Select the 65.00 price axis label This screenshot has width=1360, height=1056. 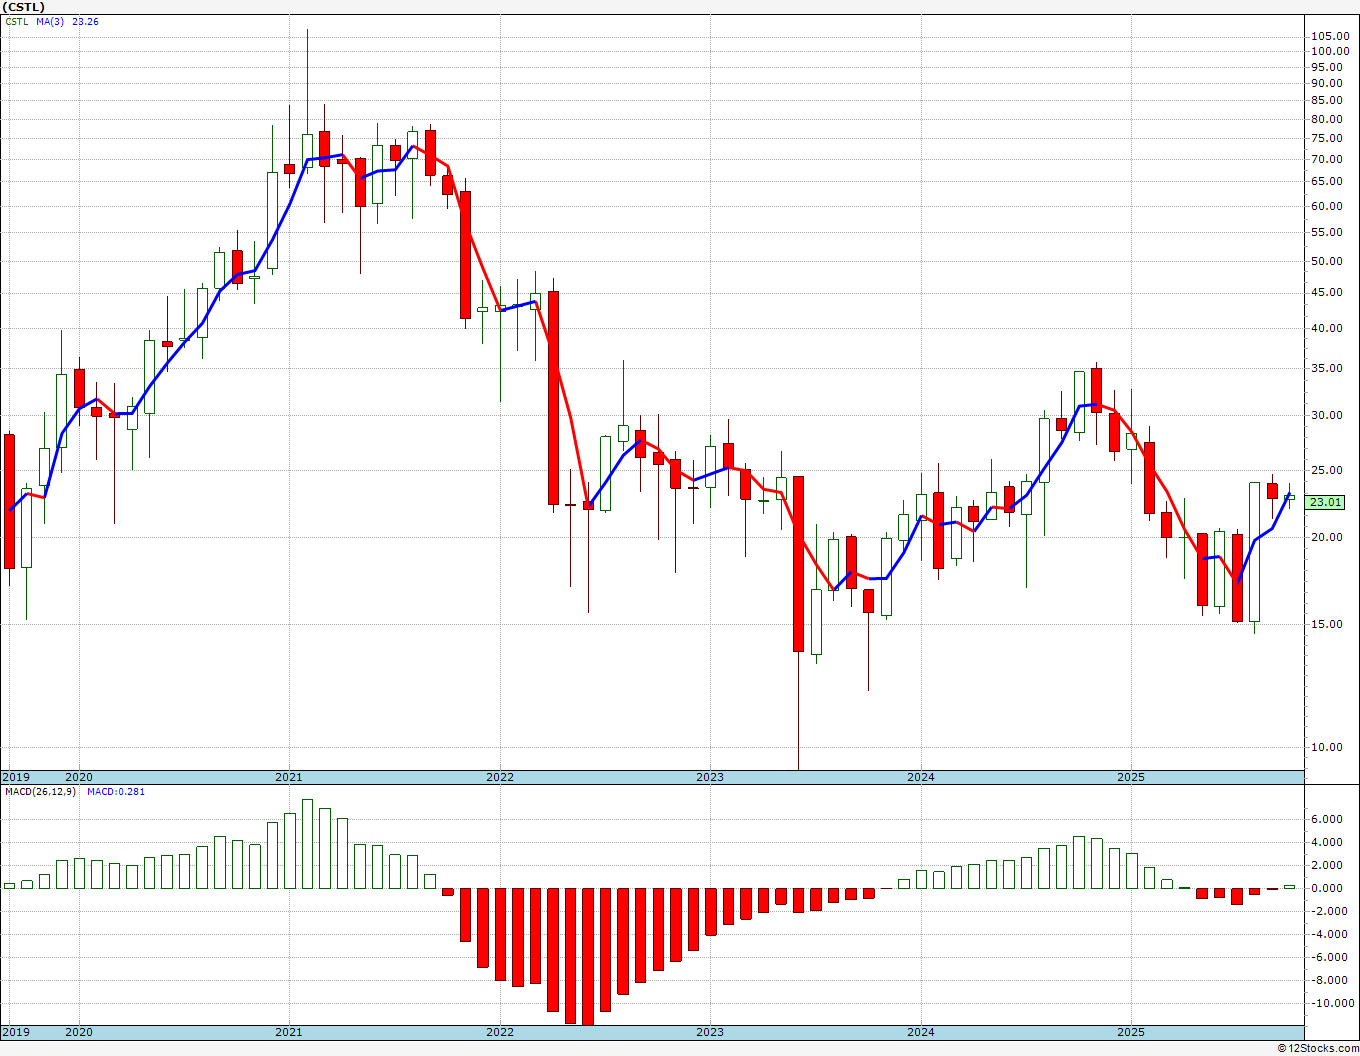tap(1327, 182)
